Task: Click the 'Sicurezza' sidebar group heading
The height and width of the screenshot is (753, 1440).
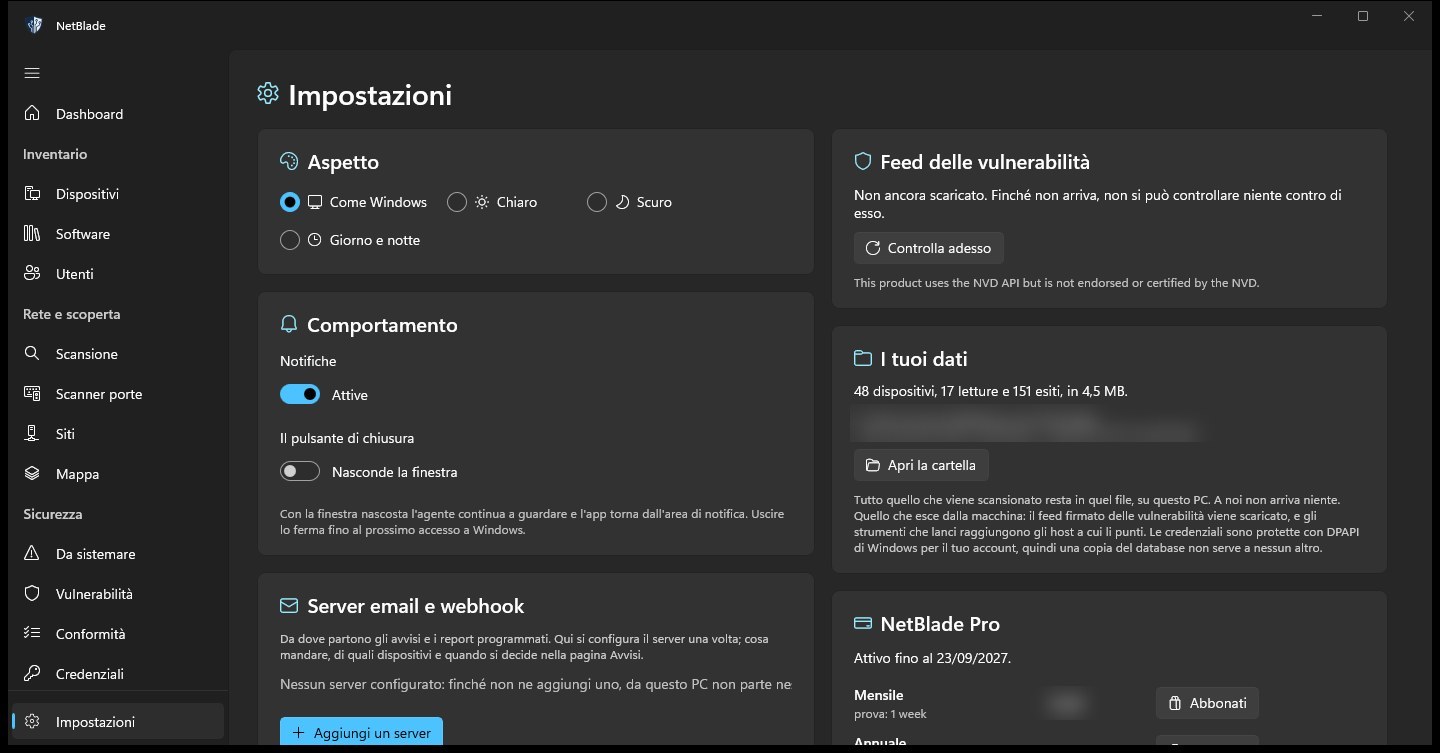Action: pyautogui.click(x=53, y=514)
